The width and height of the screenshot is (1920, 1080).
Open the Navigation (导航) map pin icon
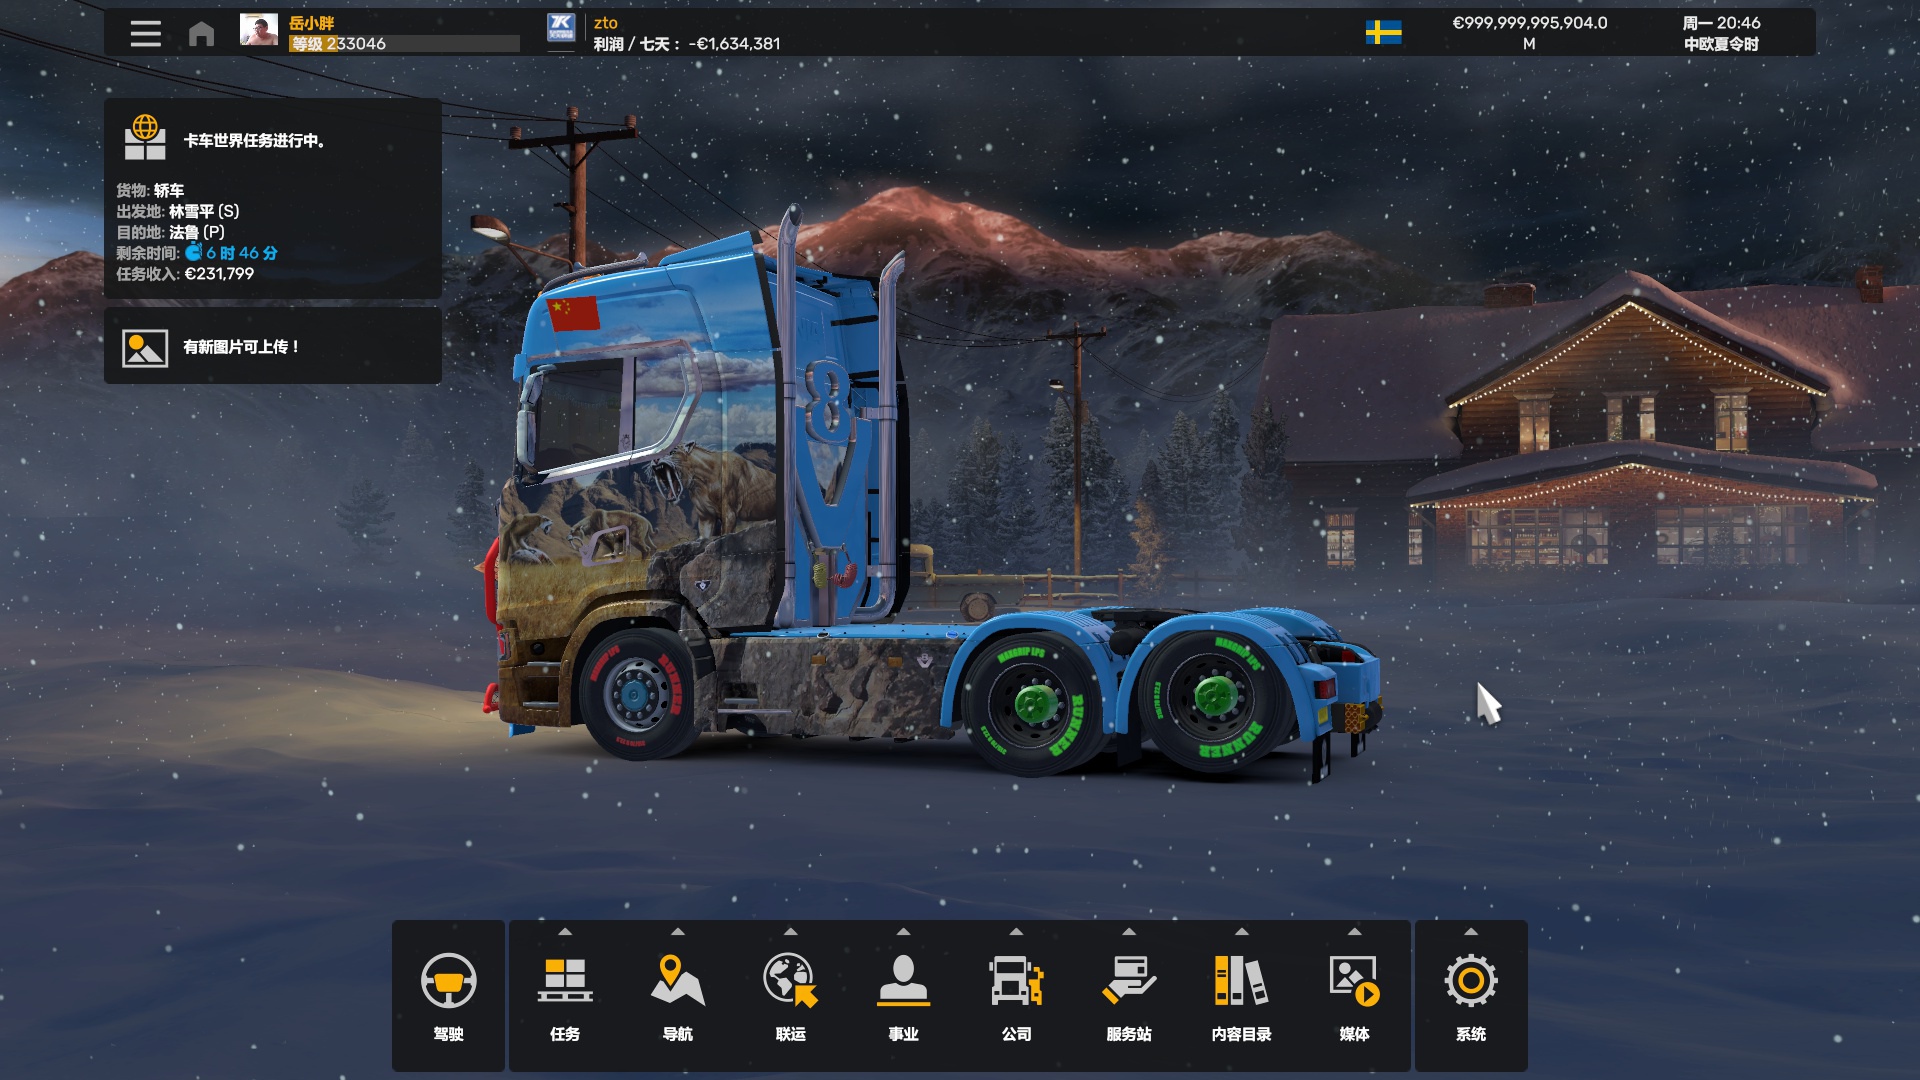point(677,981)
